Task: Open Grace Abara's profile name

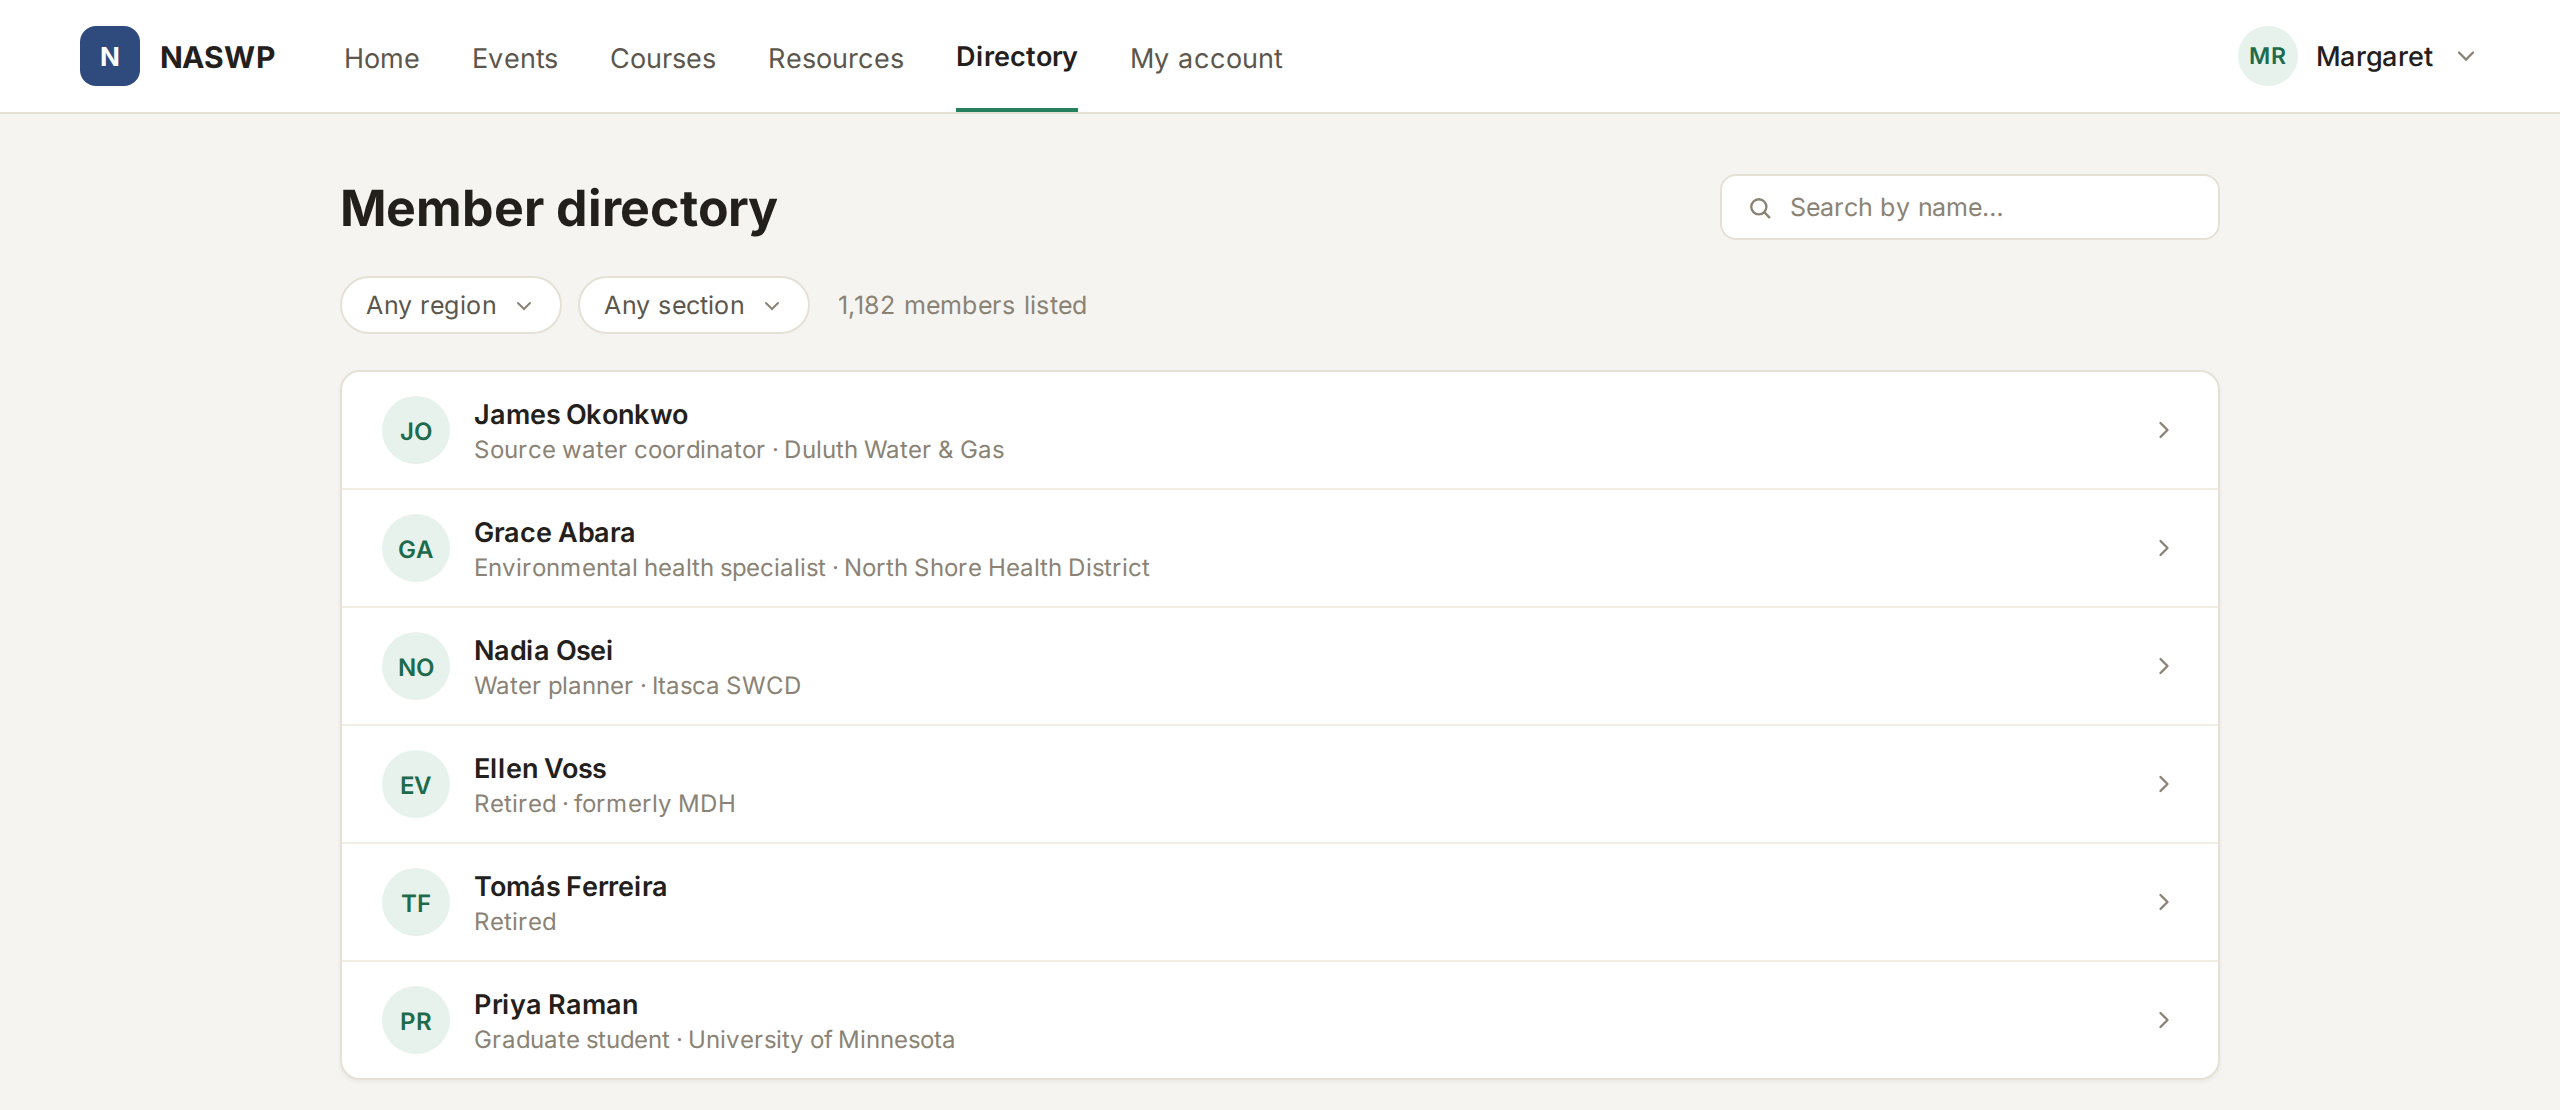Action: [x=554, y=532]
